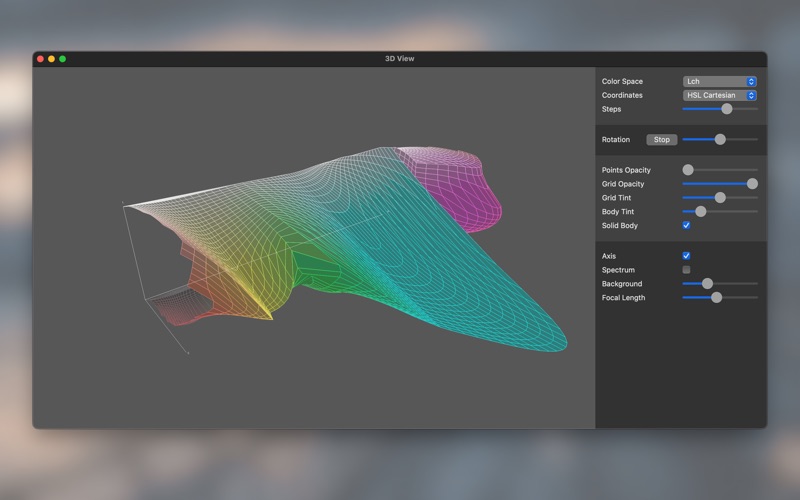Image resolution: width=800 pixels, height=500 pixels.
Task: Click the "Coordinates" label
Action: point(622,95)
